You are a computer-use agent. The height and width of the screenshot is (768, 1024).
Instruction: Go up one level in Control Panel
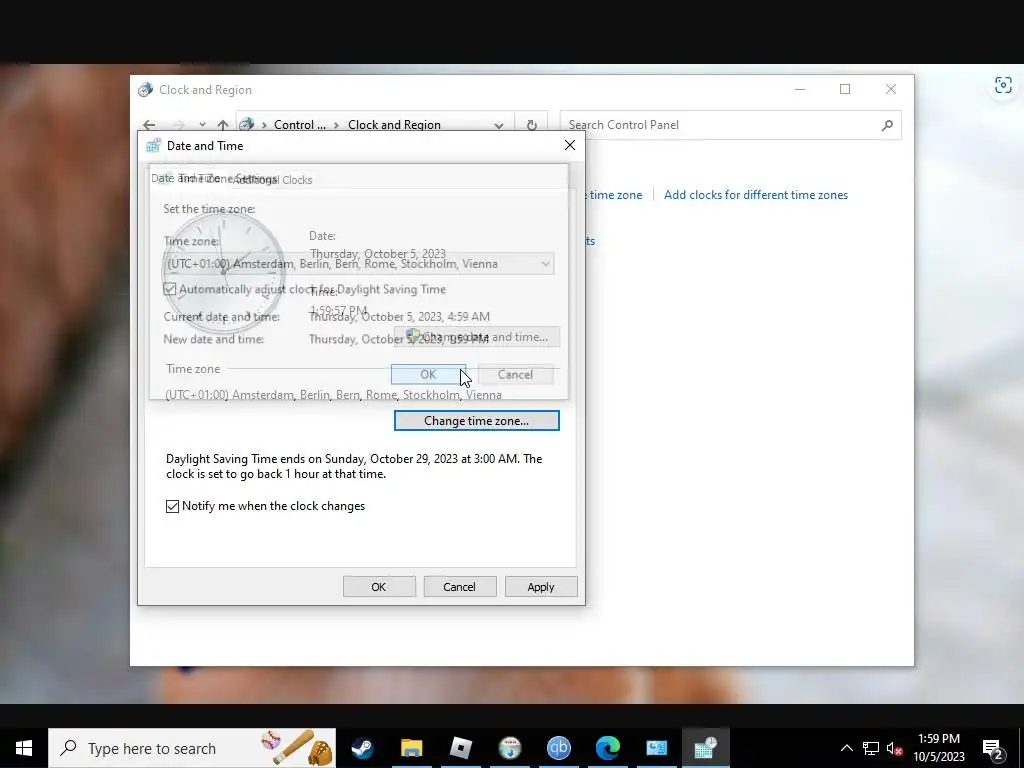[223, 125]
